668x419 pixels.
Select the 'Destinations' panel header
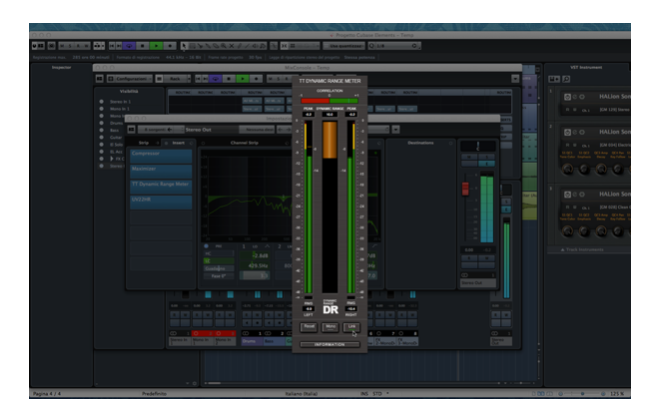pyautogui.click(x=420, y=143)
